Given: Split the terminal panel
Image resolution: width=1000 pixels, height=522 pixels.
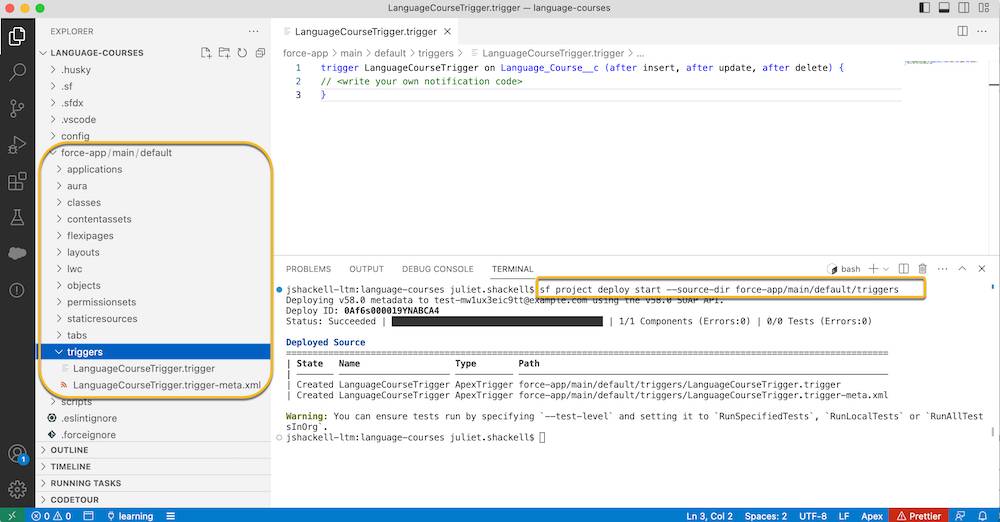Looking at the screenshot, I should (904, 269).
